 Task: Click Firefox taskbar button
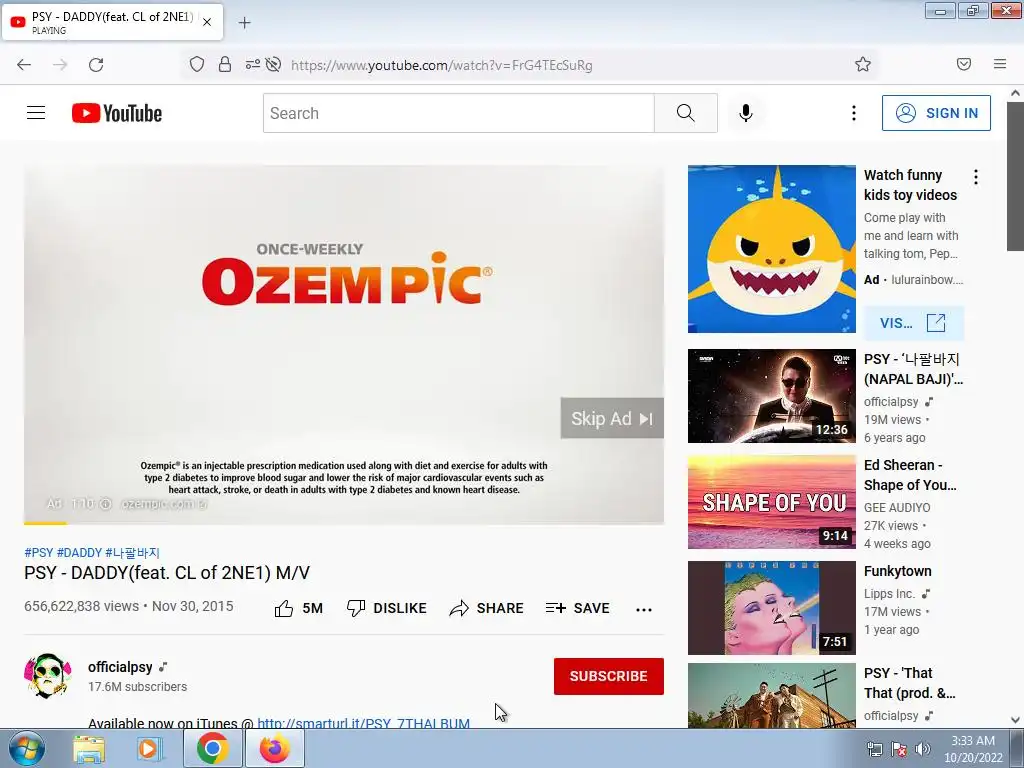274,748
